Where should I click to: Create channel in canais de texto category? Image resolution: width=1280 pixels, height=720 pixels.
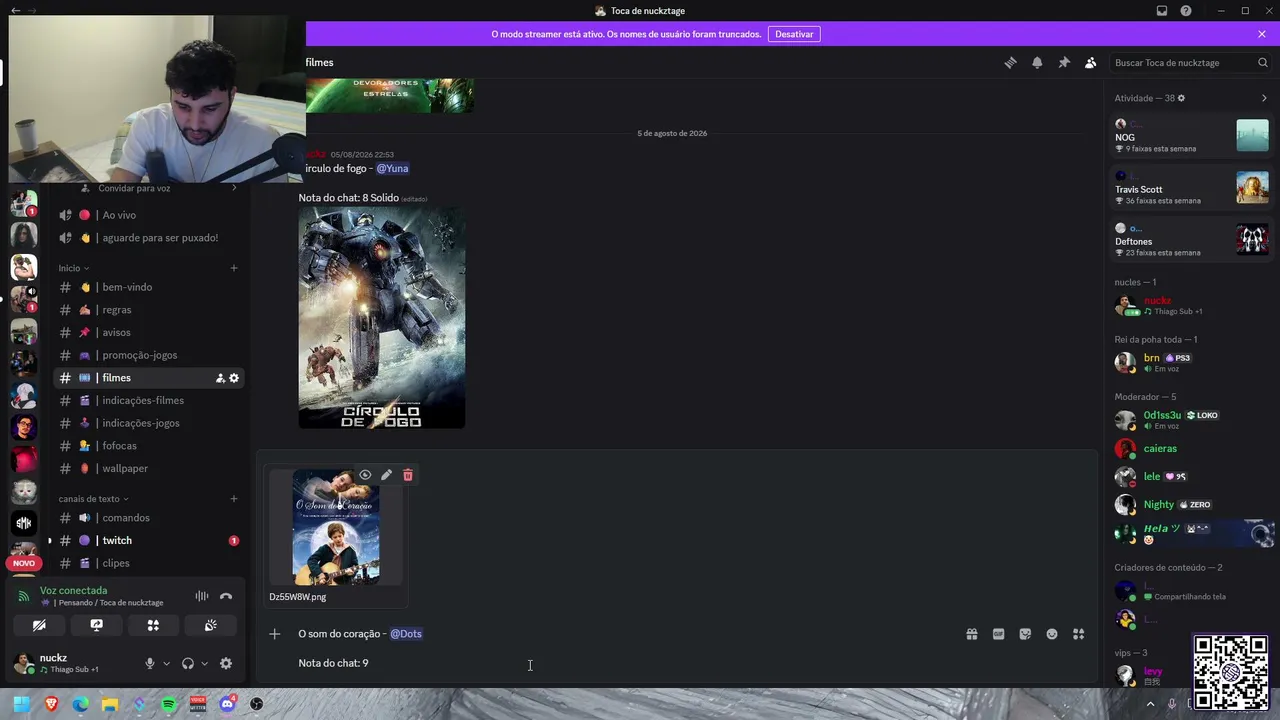[234, 499]
